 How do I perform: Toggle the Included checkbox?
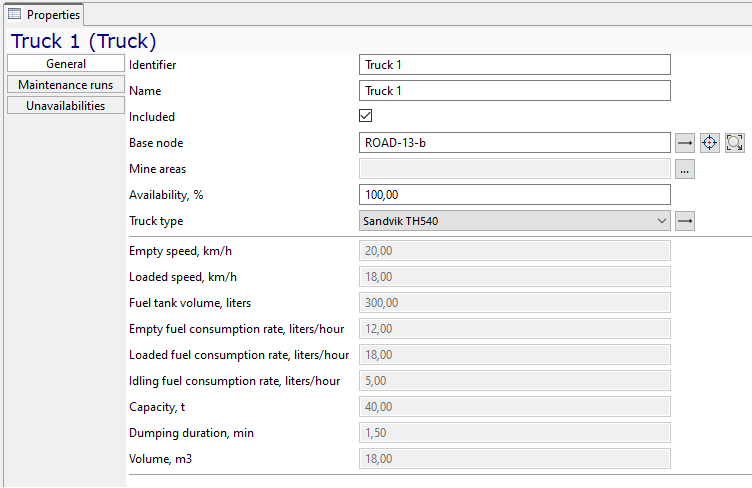(365, 116)
